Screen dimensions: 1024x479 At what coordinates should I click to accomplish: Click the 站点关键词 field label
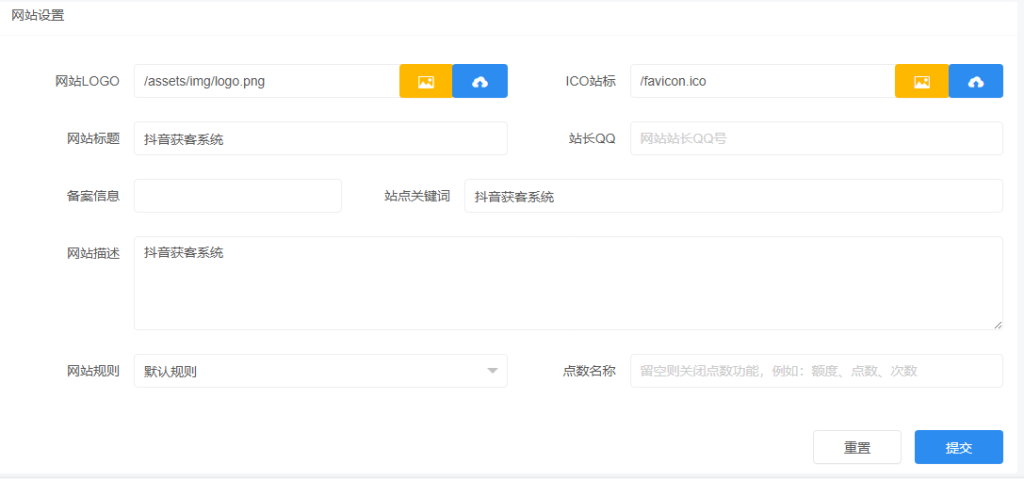click(417, 196)
